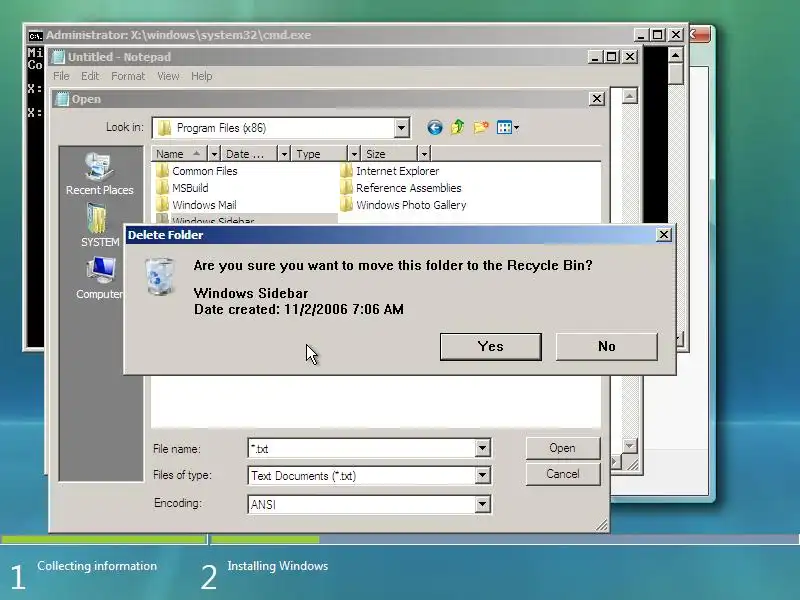
Task: Select the Windows Mail folder
Action: tap(196, 205)
